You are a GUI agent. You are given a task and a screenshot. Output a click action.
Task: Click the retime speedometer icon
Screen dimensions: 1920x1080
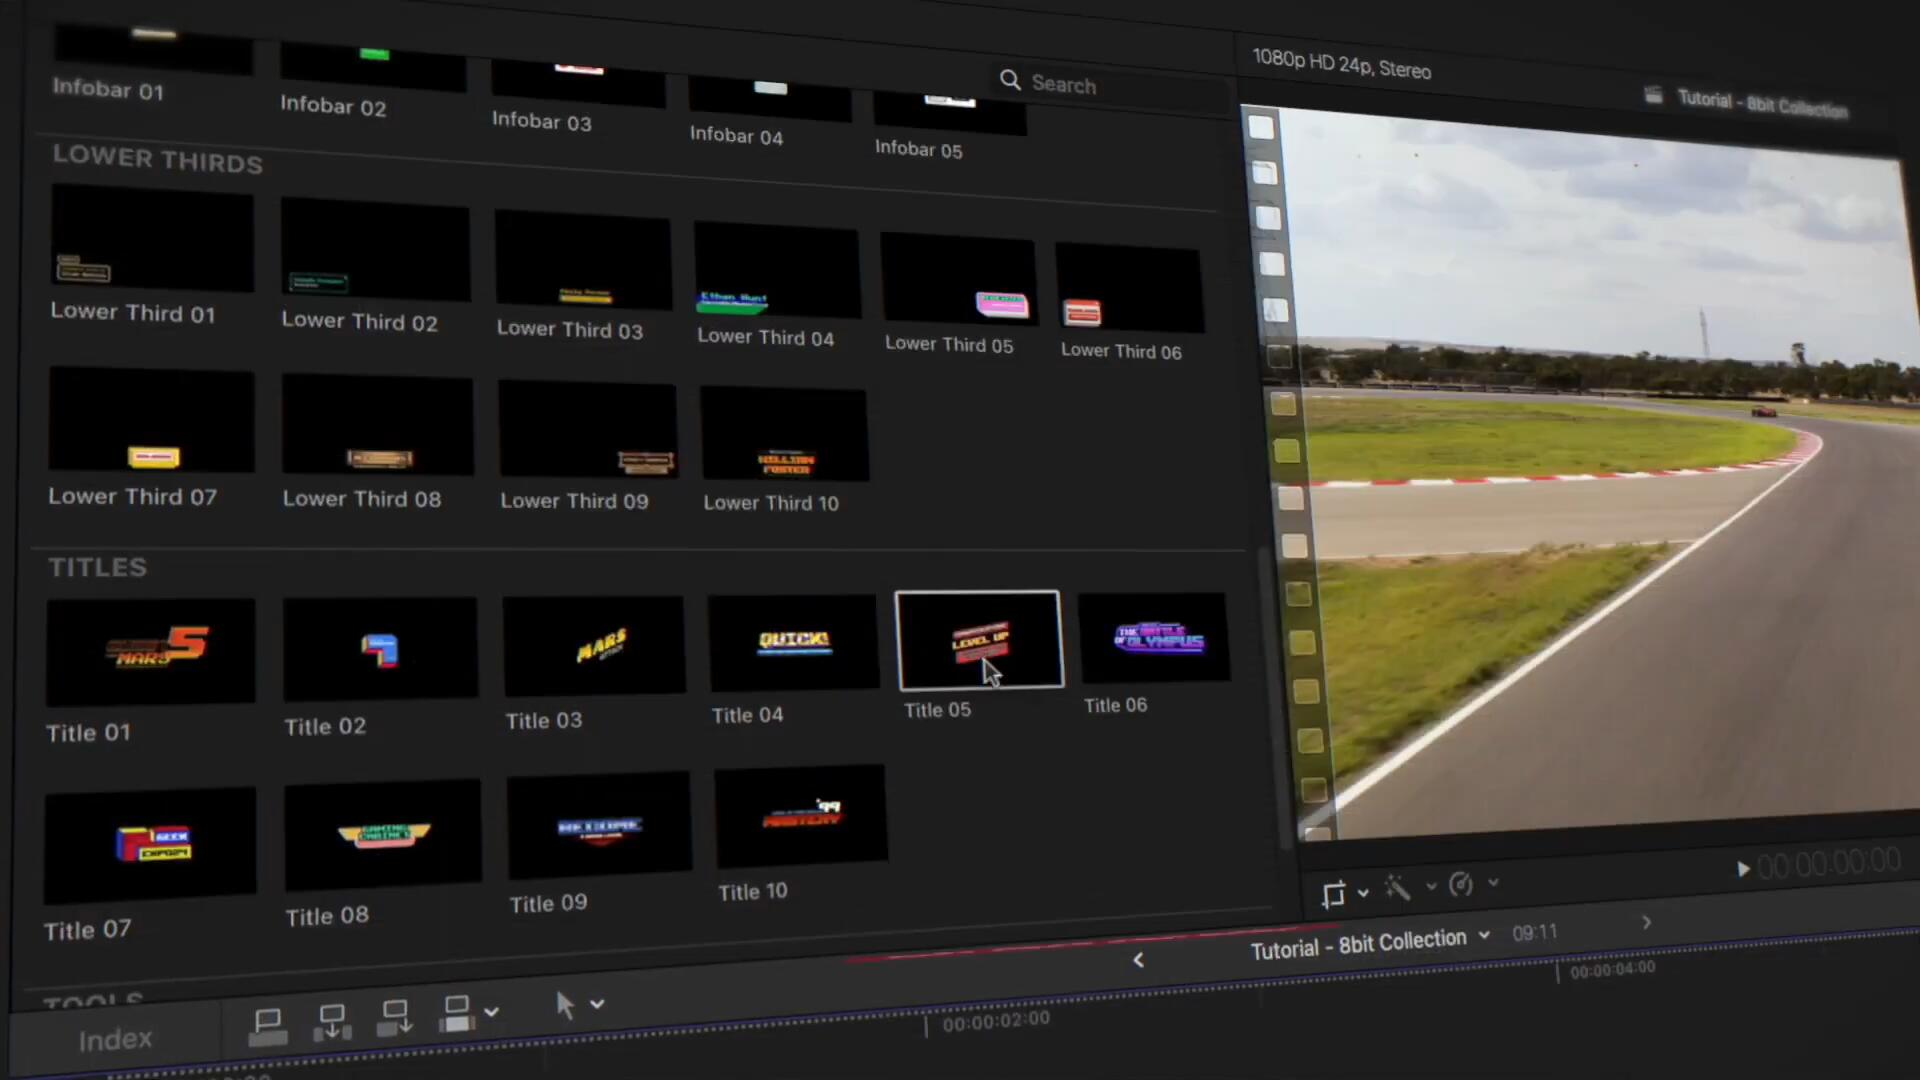(x=1460, y=884)
